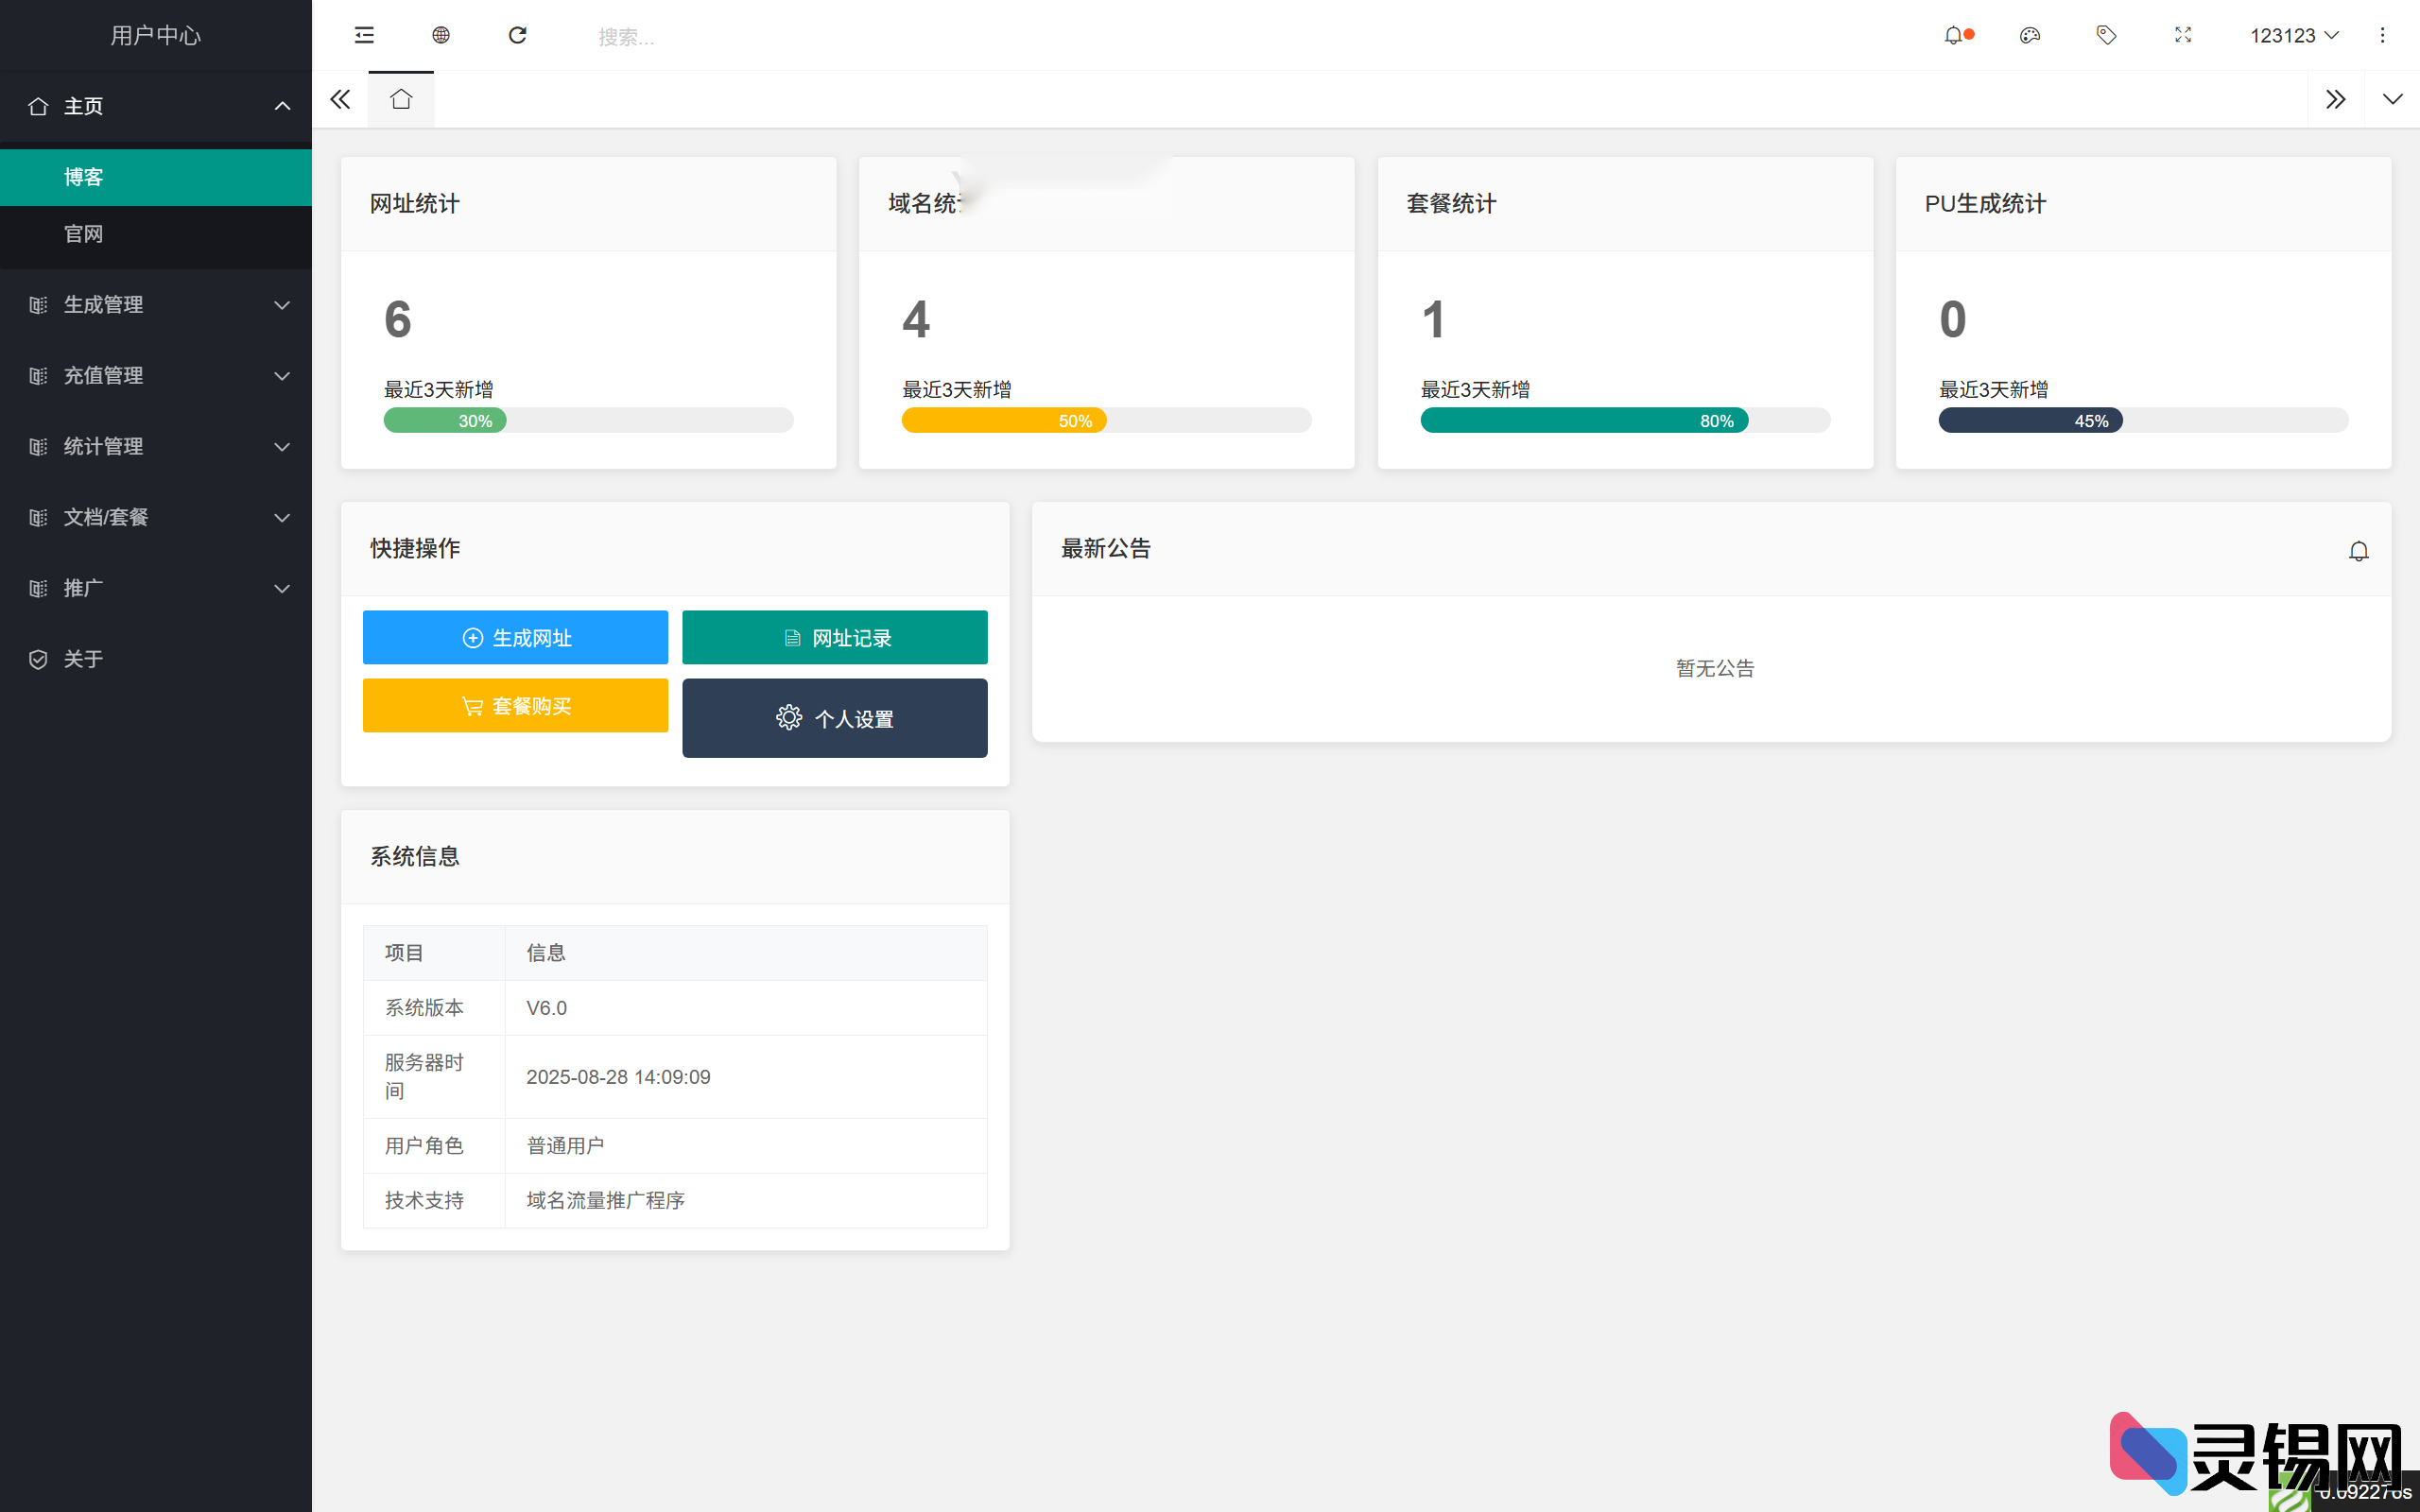Click the refresh page icon
This screenshot has width=2420, height=1512.
coord(517,35)
